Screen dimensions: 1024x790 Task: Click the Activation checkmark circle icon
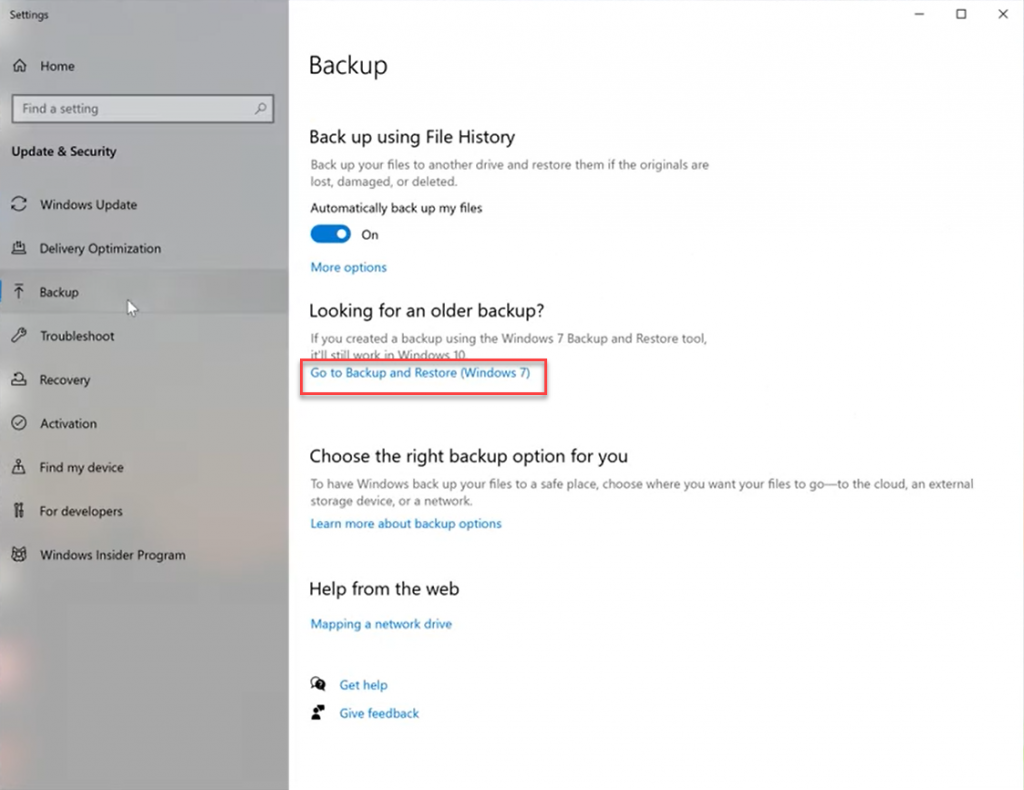click(x=19, y=423)
